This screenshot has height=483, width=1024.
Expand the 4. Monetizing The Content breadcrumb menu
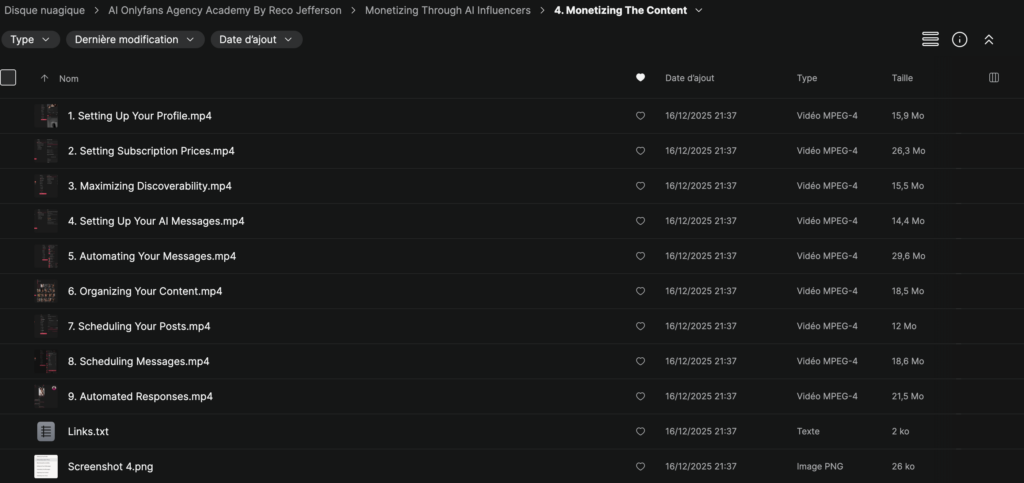(x=698, y=10)
